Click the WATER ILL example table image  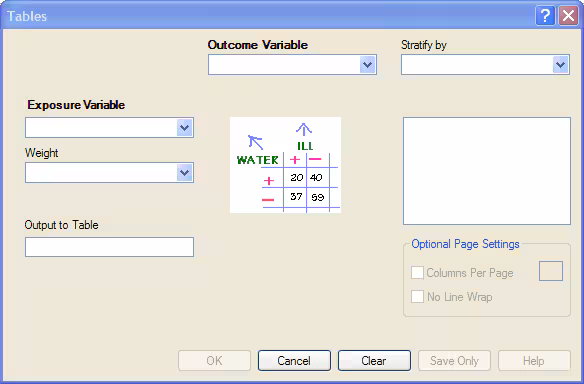click(285, 165)
